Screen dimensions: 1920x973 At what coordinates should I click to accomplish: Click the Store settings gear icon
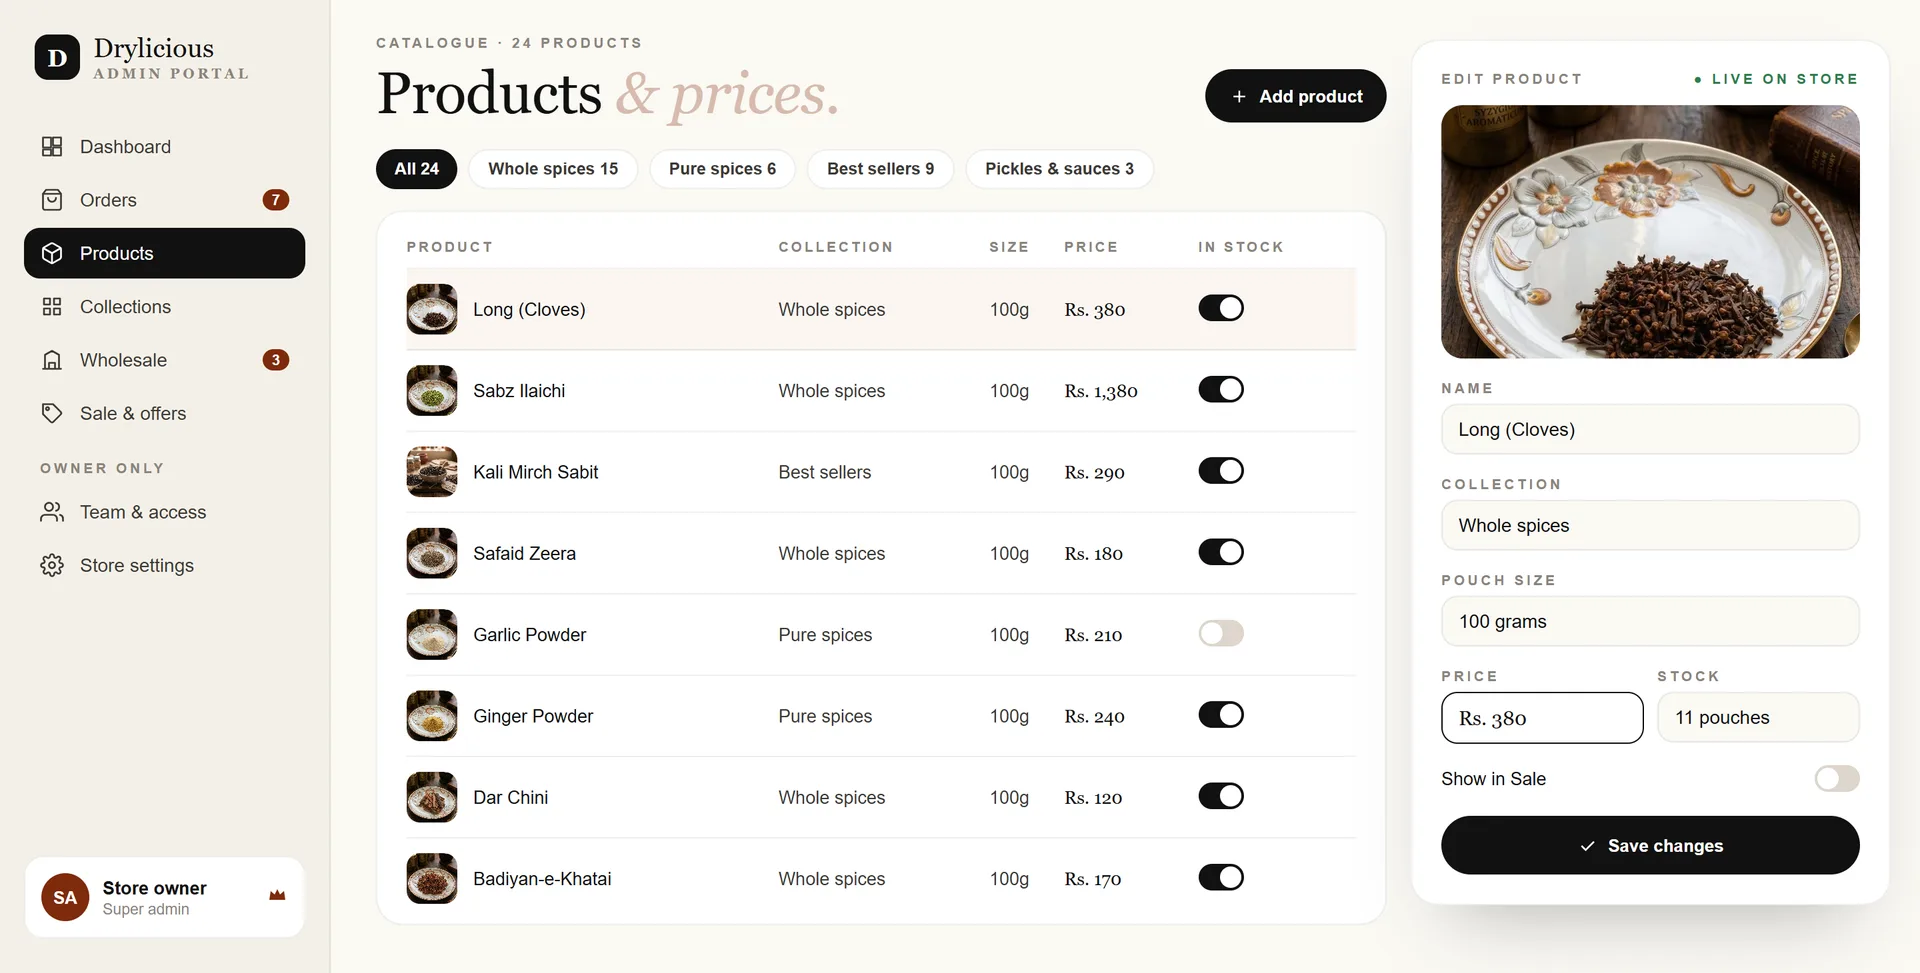coord(52,566)
